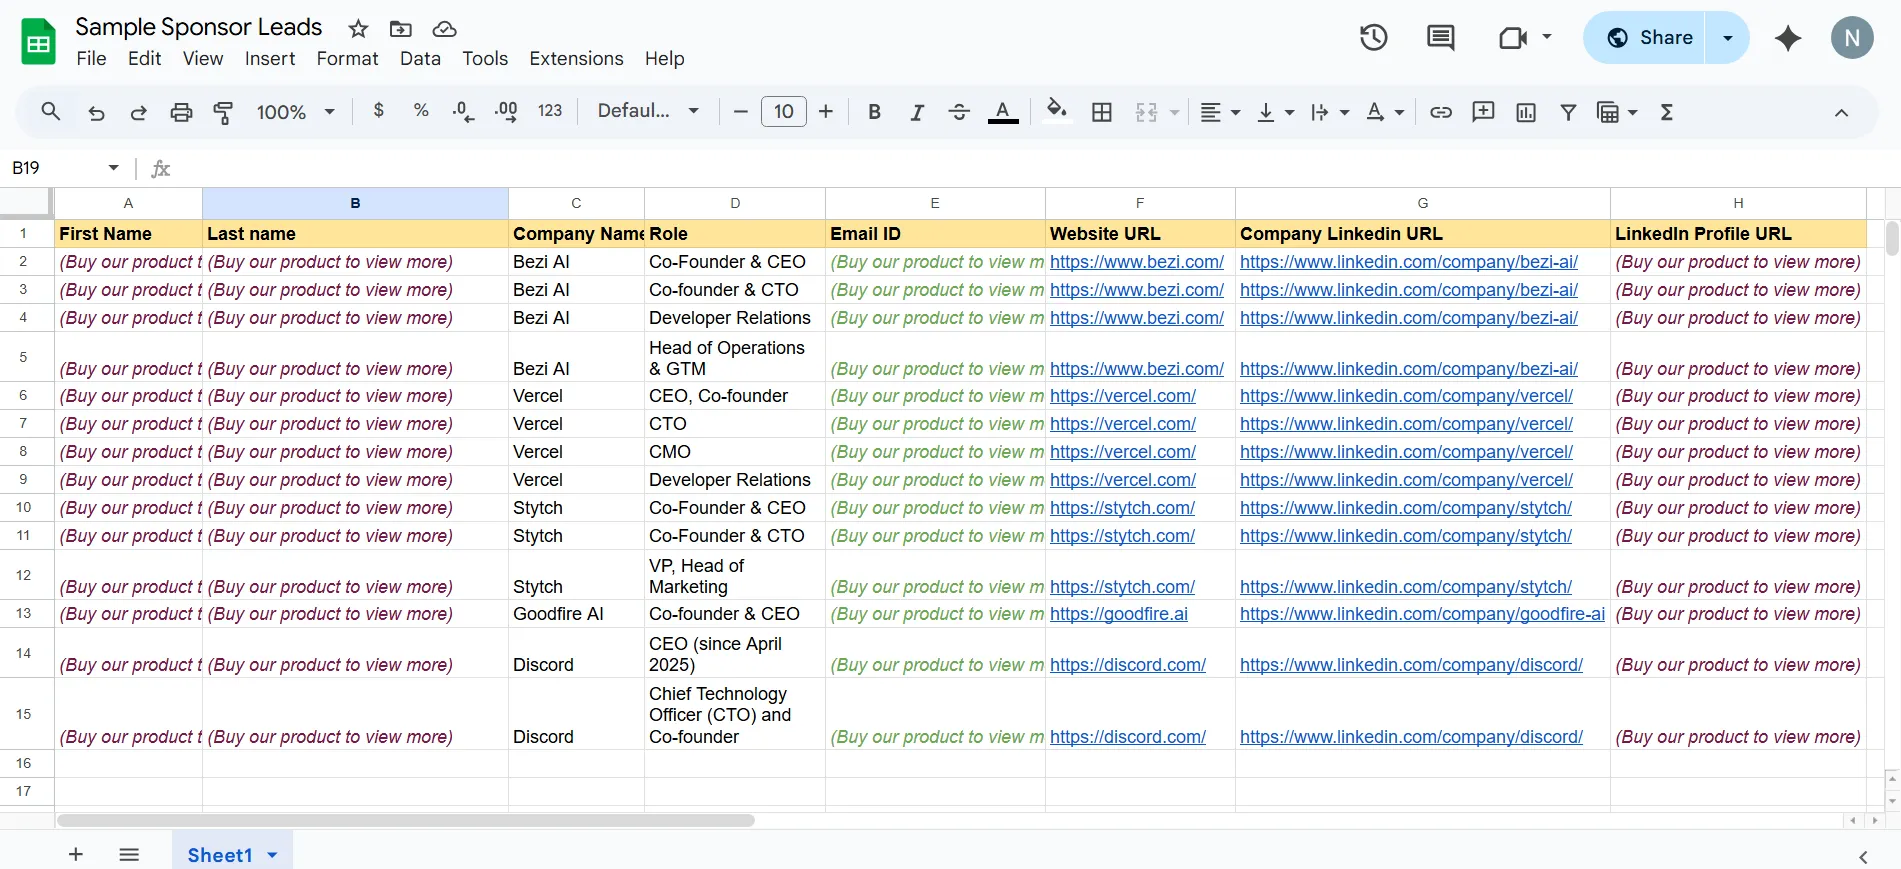This screenshot has width=1901, height=869.
Task: Open the Extensions menu
Action: pos(576,59)
